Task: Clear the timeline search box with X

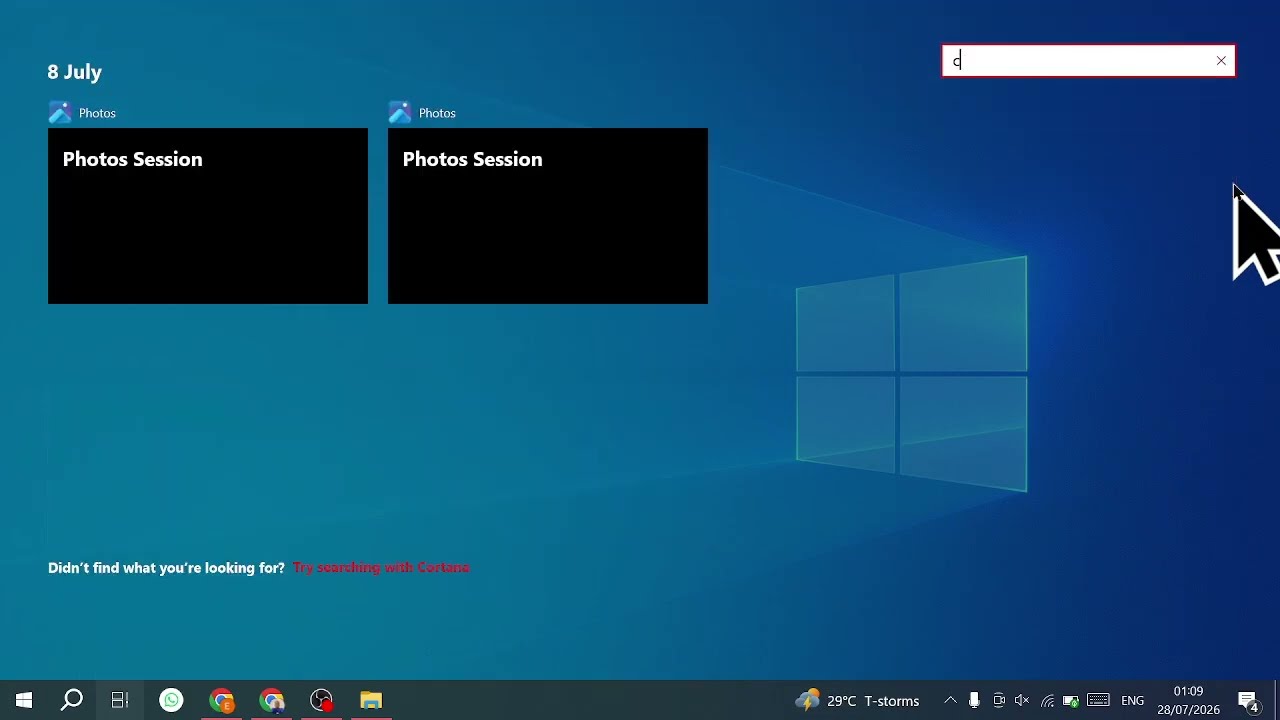Action: pyautogui.click(x=1221, y=61)
